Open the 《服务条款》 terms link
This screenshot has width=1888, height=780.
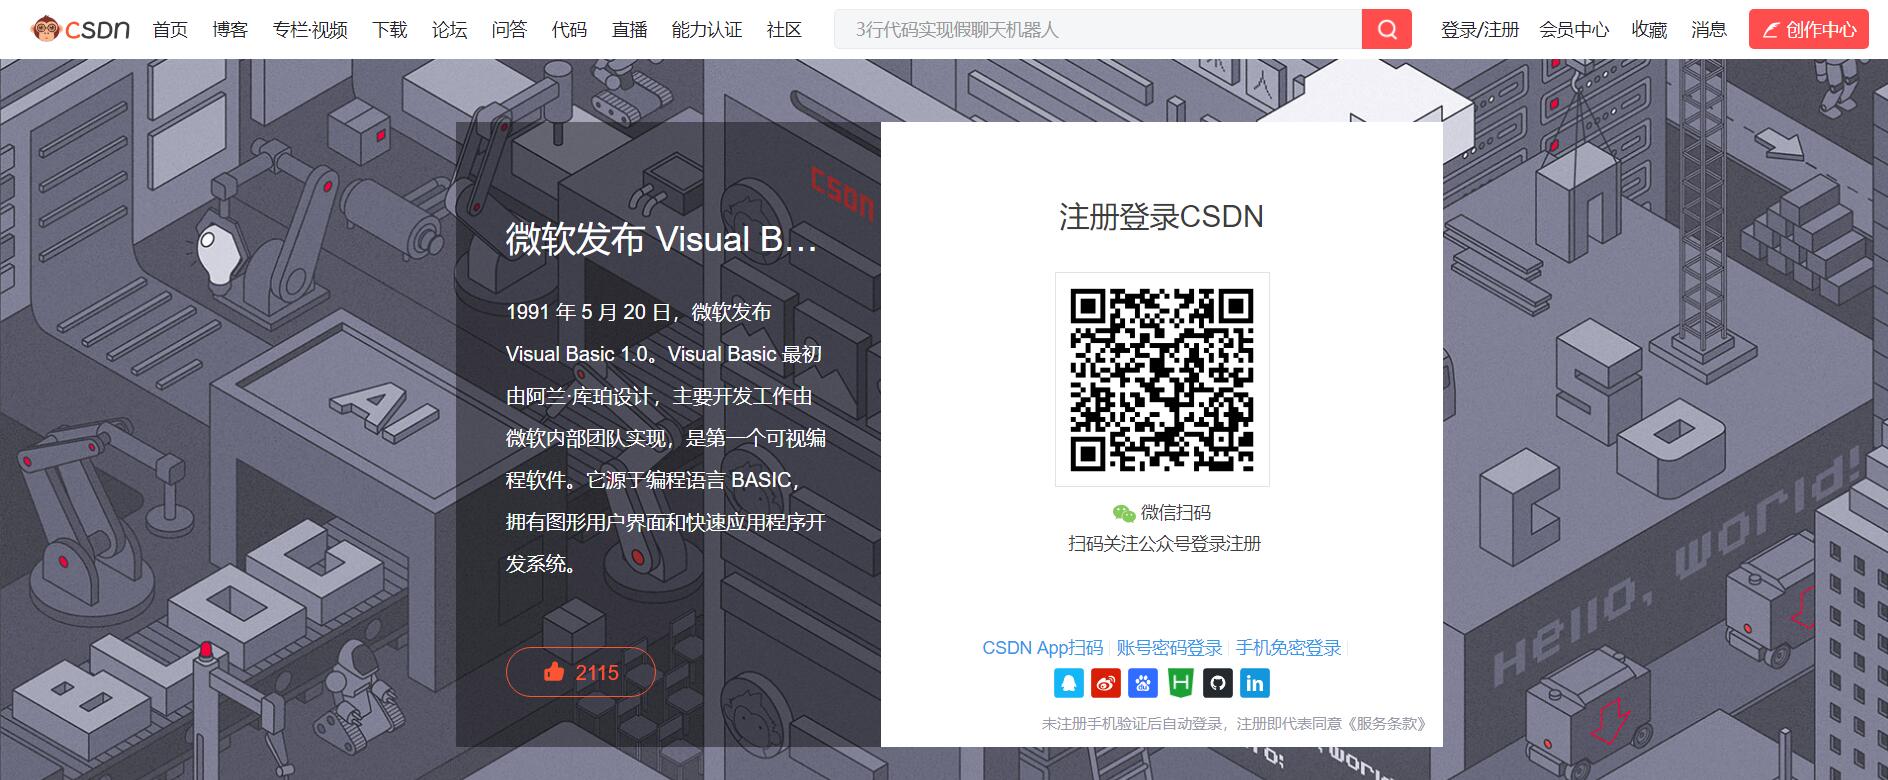point(1388,723)
